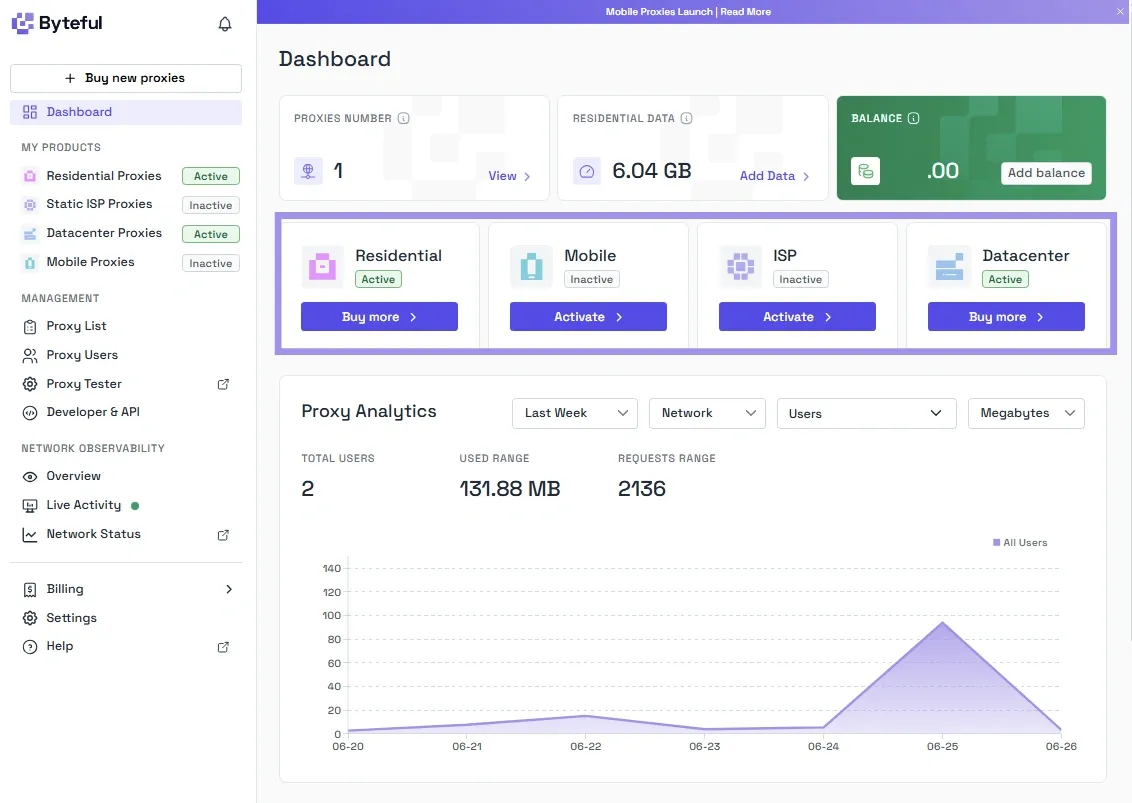Close the Mobile Proxies Launch banner
Image resolution: width=1132 pixels, height=803 pixels.
tap(1120, 12)
